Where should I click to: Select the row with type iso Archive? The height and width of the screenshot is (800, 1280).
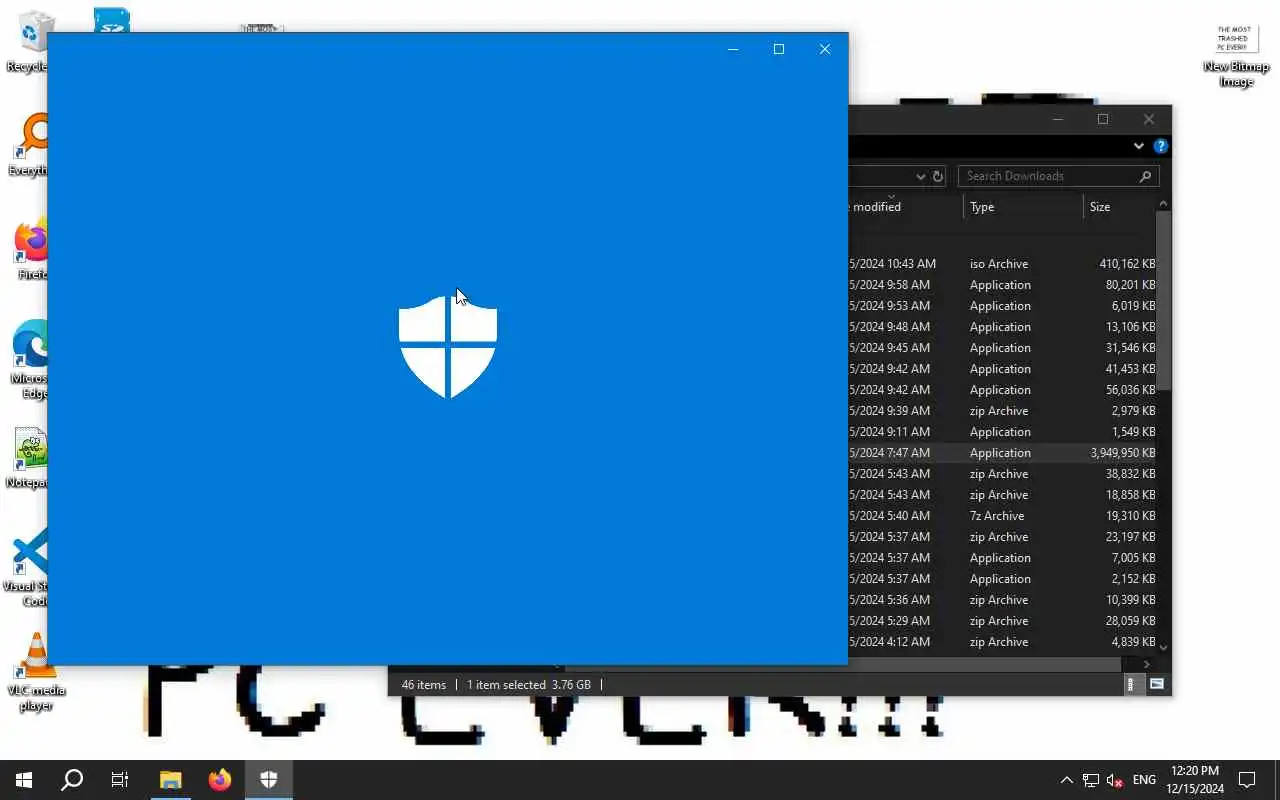[1002, 264]
